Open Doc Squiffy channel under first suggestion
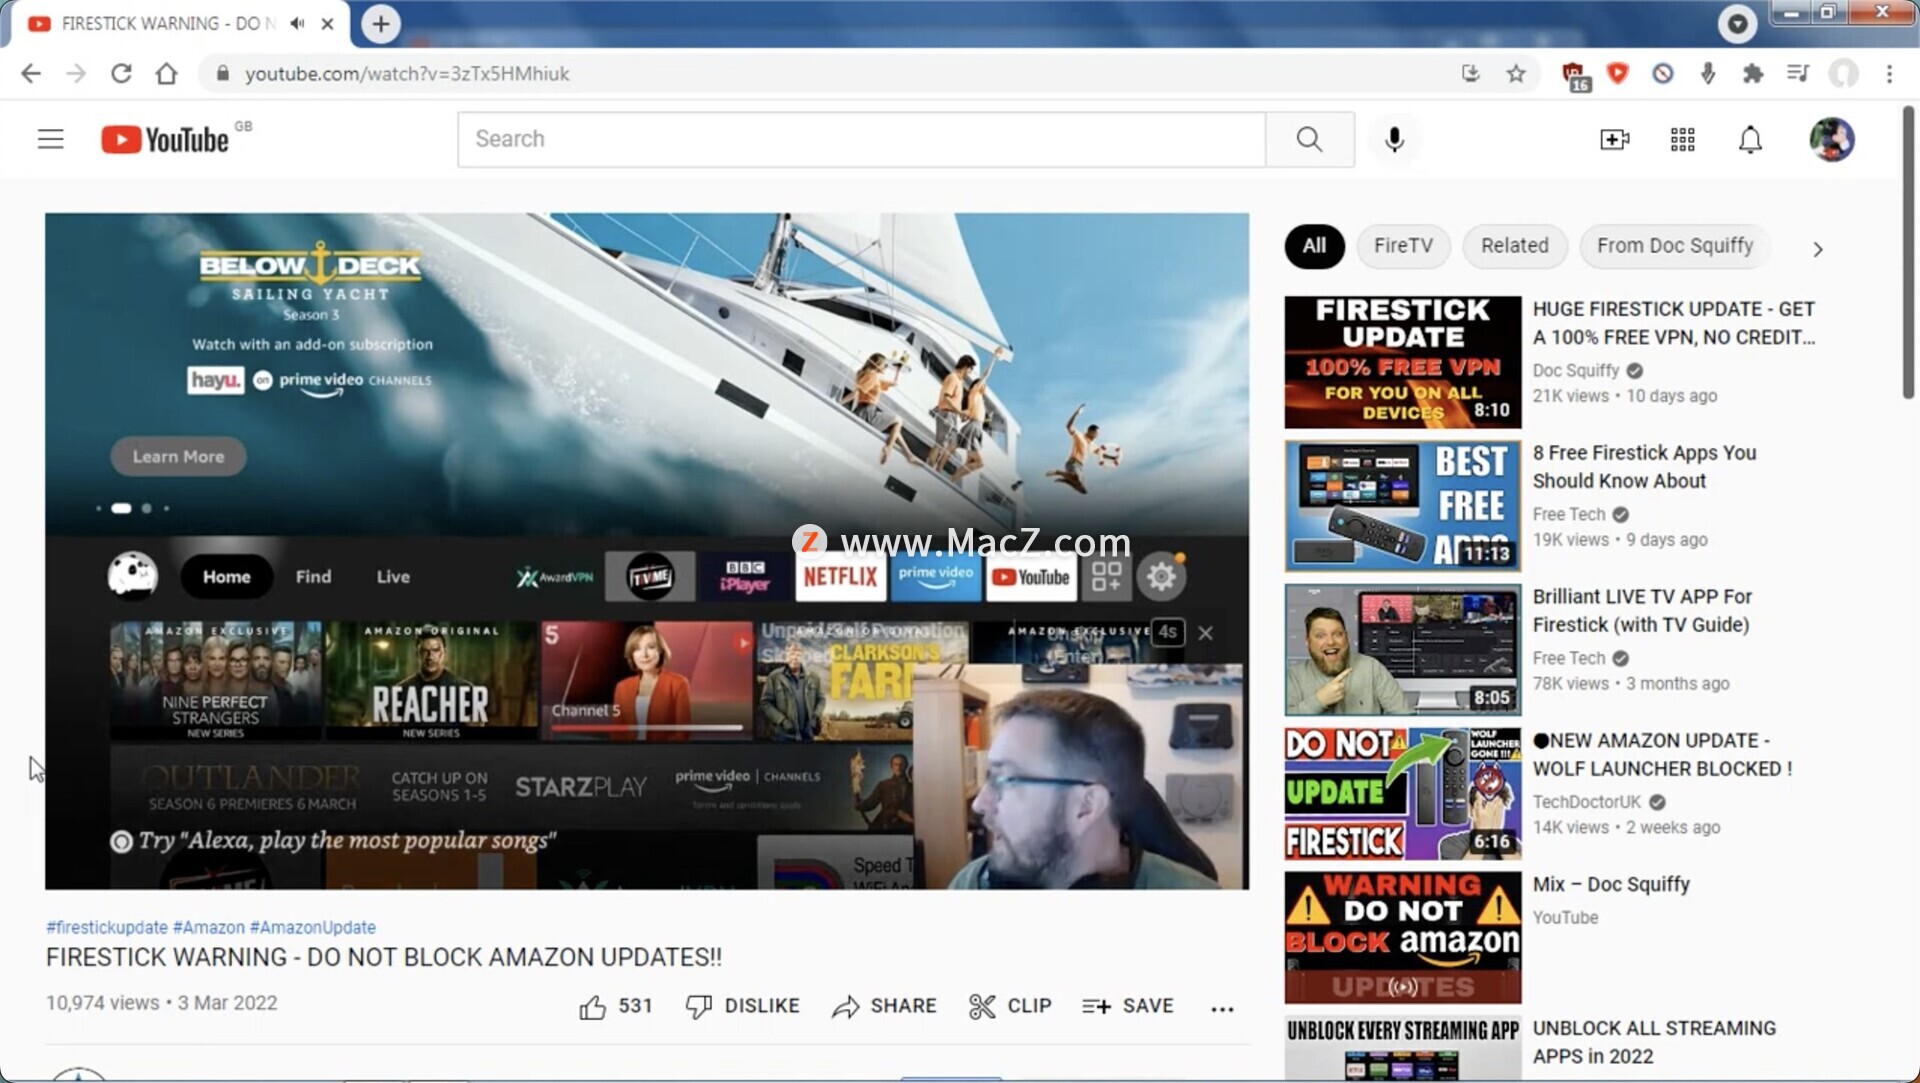This screenshot has height=1083, width=1920. click(1576, 370)
